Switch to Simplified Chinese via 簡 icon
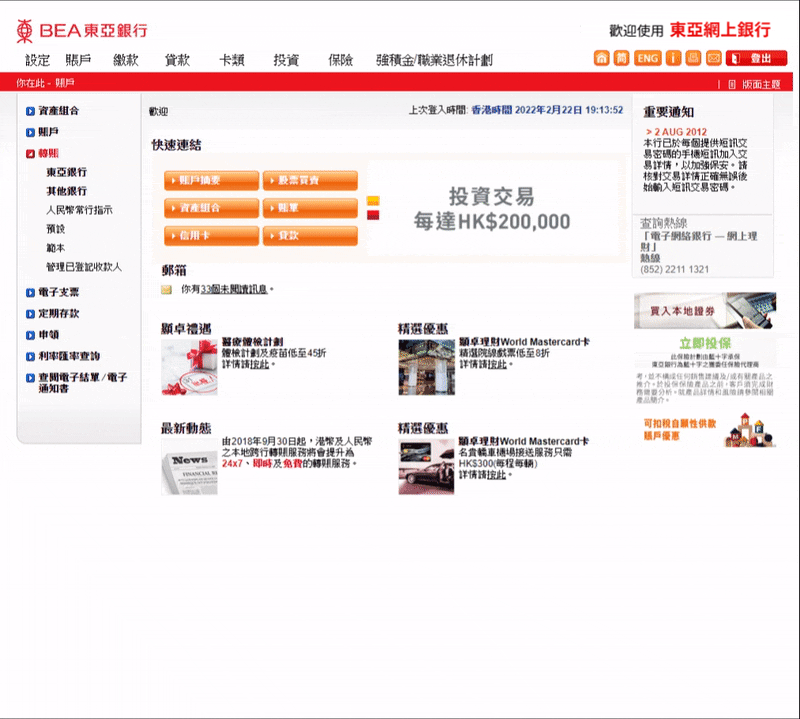Image resolution: width=800 pixels, height=719 pixels. point(621,58)
